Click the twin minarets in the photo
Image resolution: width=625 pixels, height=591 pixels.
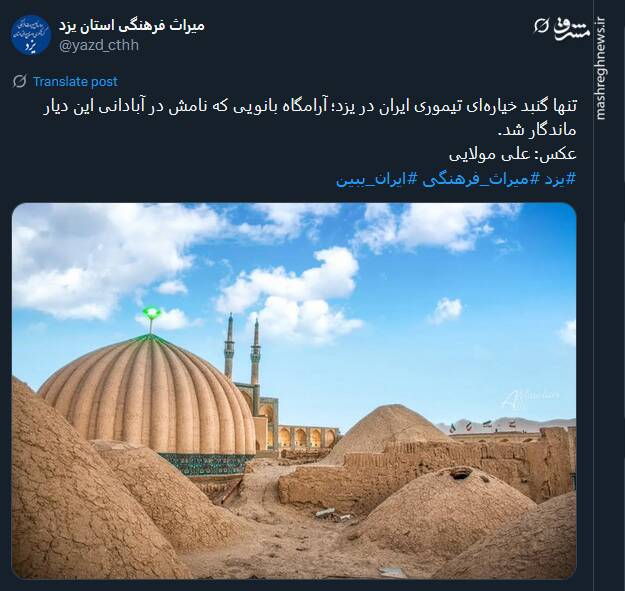coord(242,351)
